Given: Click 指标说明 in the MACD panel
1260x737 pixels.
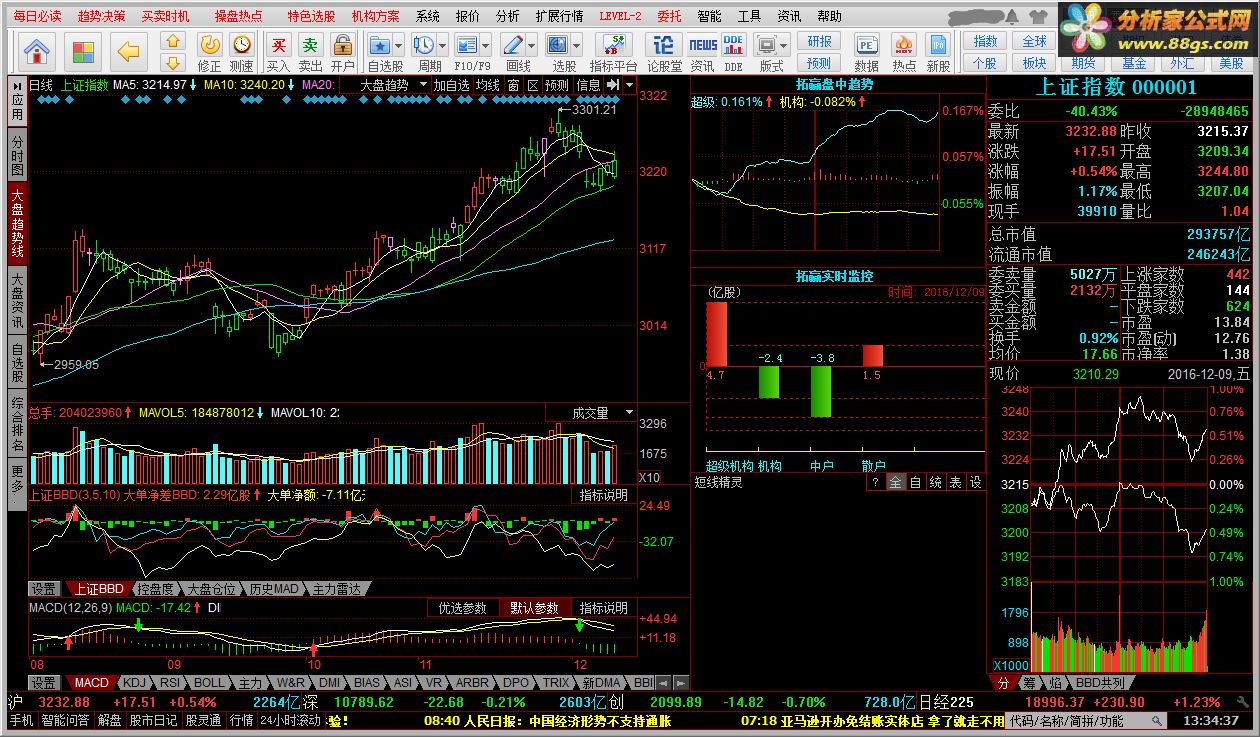Looking at the screenshot, I should (604, 608).
